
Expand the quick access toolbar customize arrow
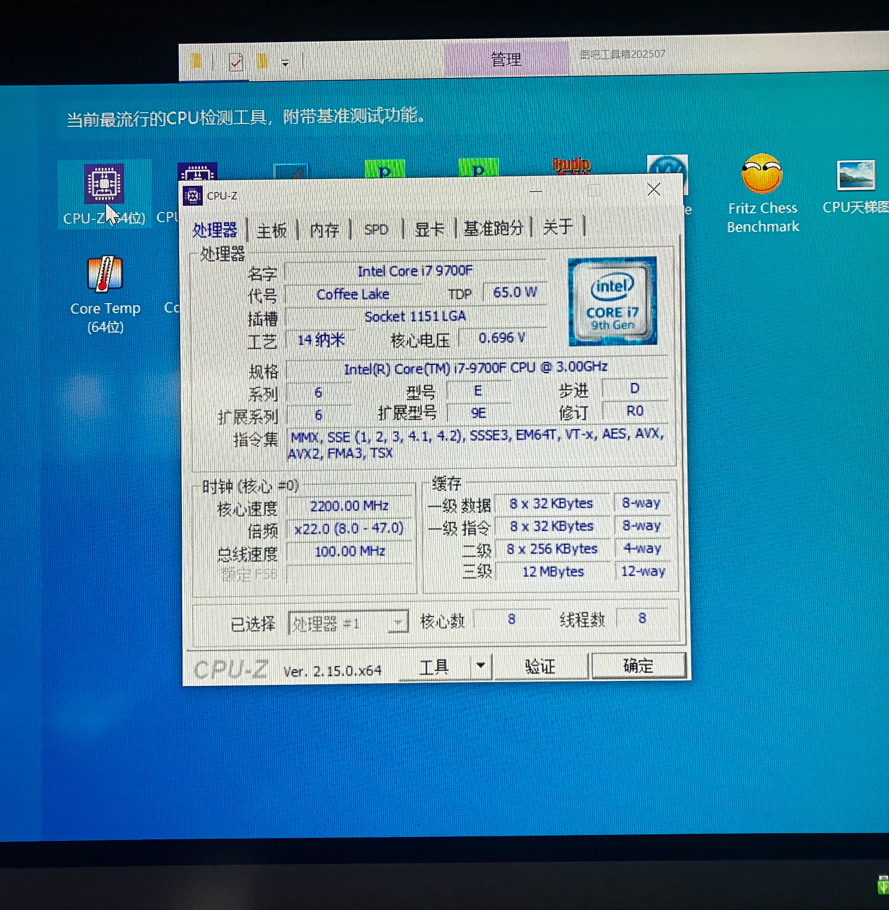(x=285, y=63)
